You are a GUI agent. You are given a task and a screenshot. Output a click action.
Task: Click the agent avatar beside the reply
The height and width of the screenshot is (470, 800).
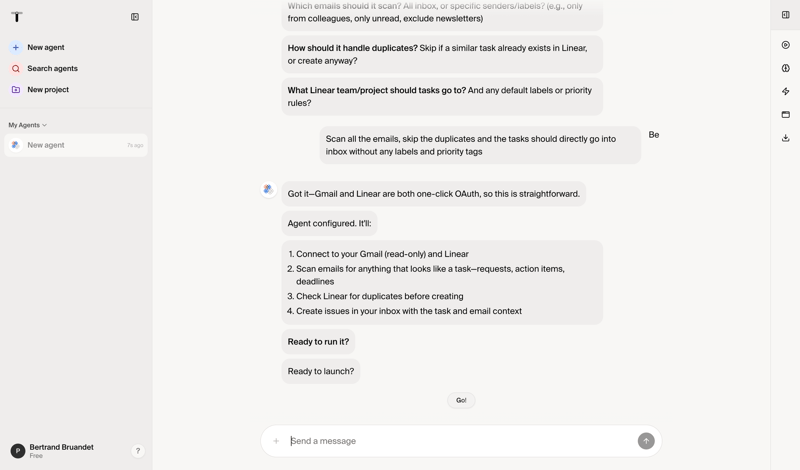[268, 189]
